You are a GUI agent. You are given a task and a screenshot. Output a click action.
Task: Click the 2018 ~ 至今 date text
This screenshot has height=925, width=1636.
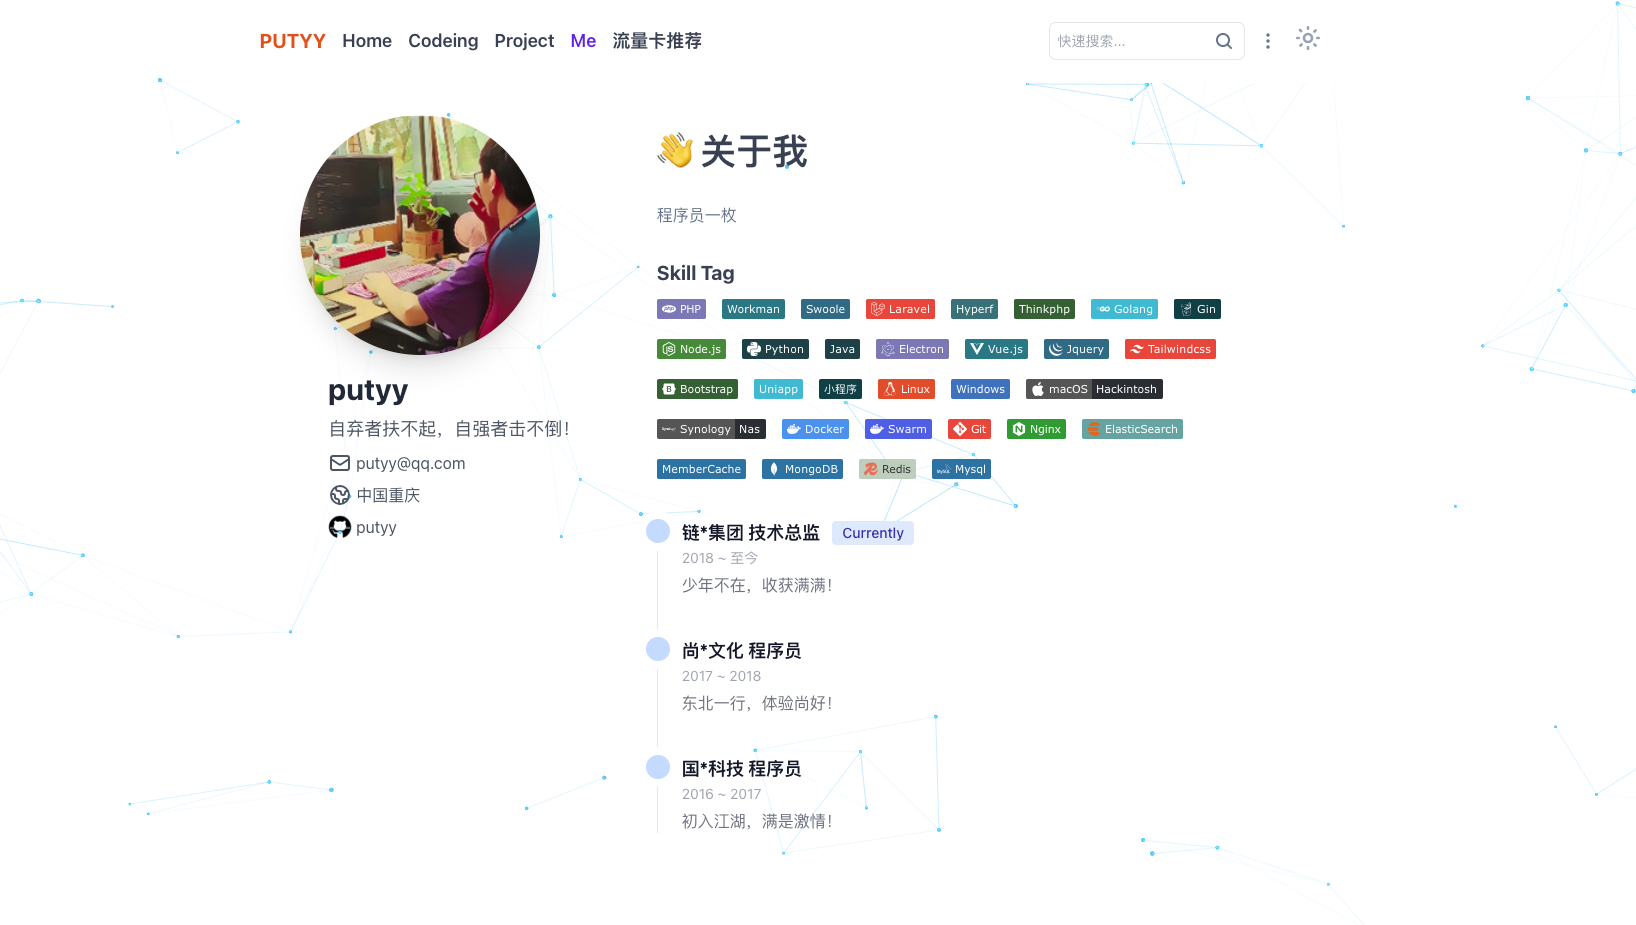click(720, 558)
